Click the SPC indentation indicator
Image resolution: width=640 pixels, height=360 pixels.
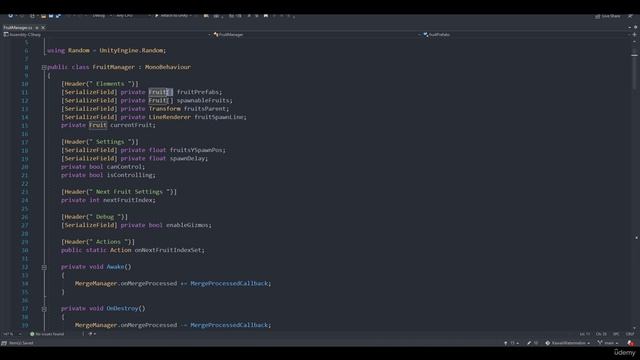coord(616,334)
